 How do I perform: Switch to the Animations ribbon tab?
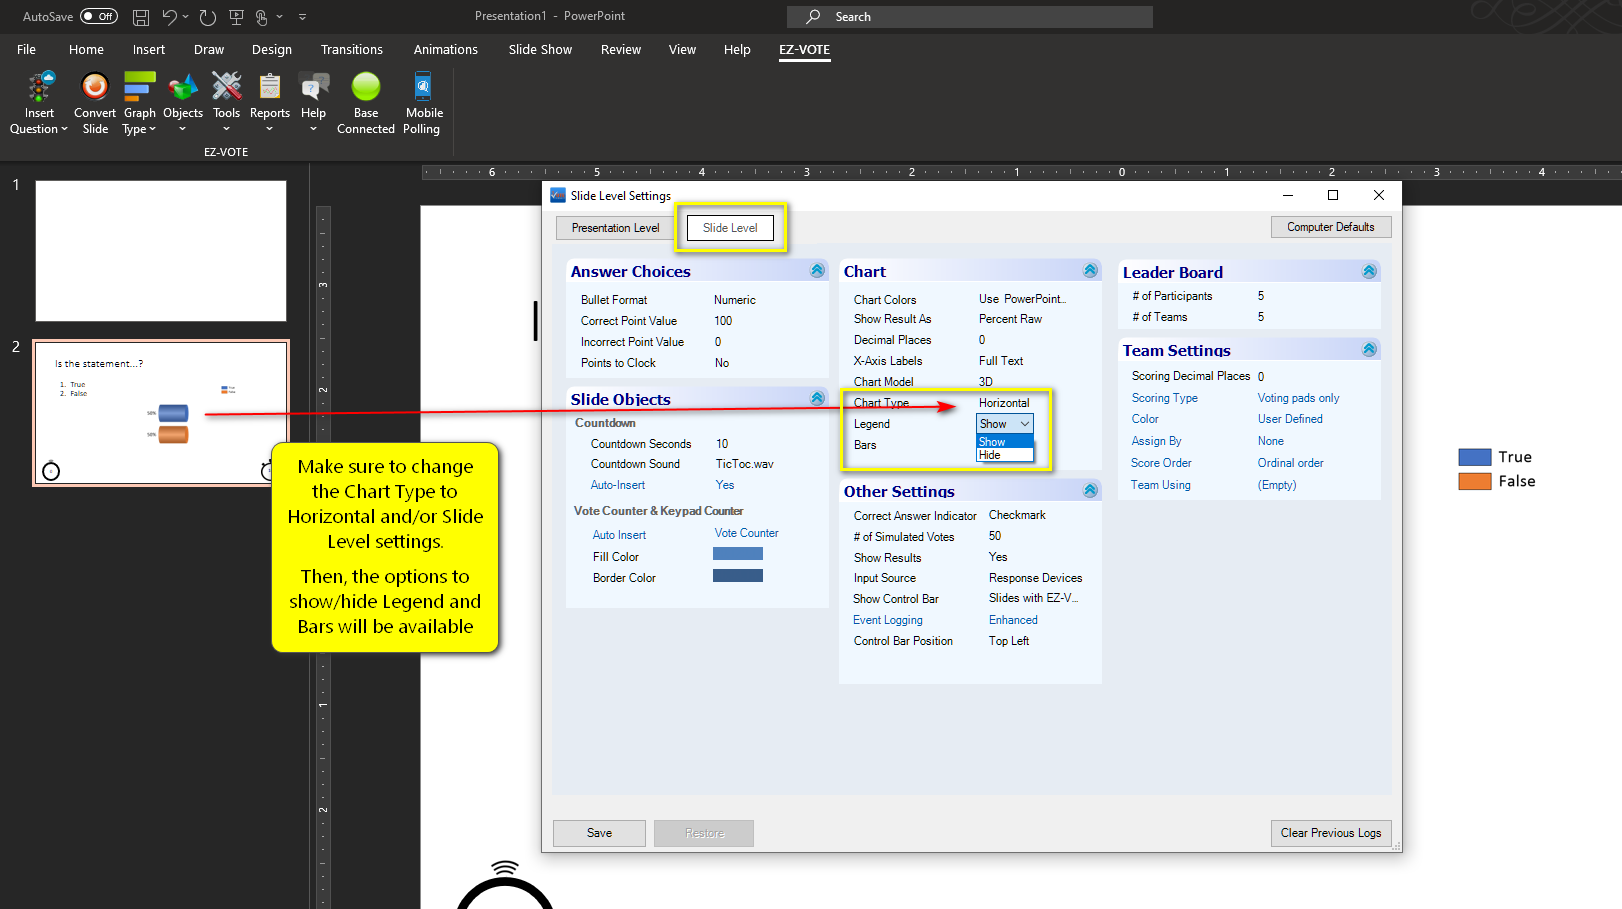(446, 49)
